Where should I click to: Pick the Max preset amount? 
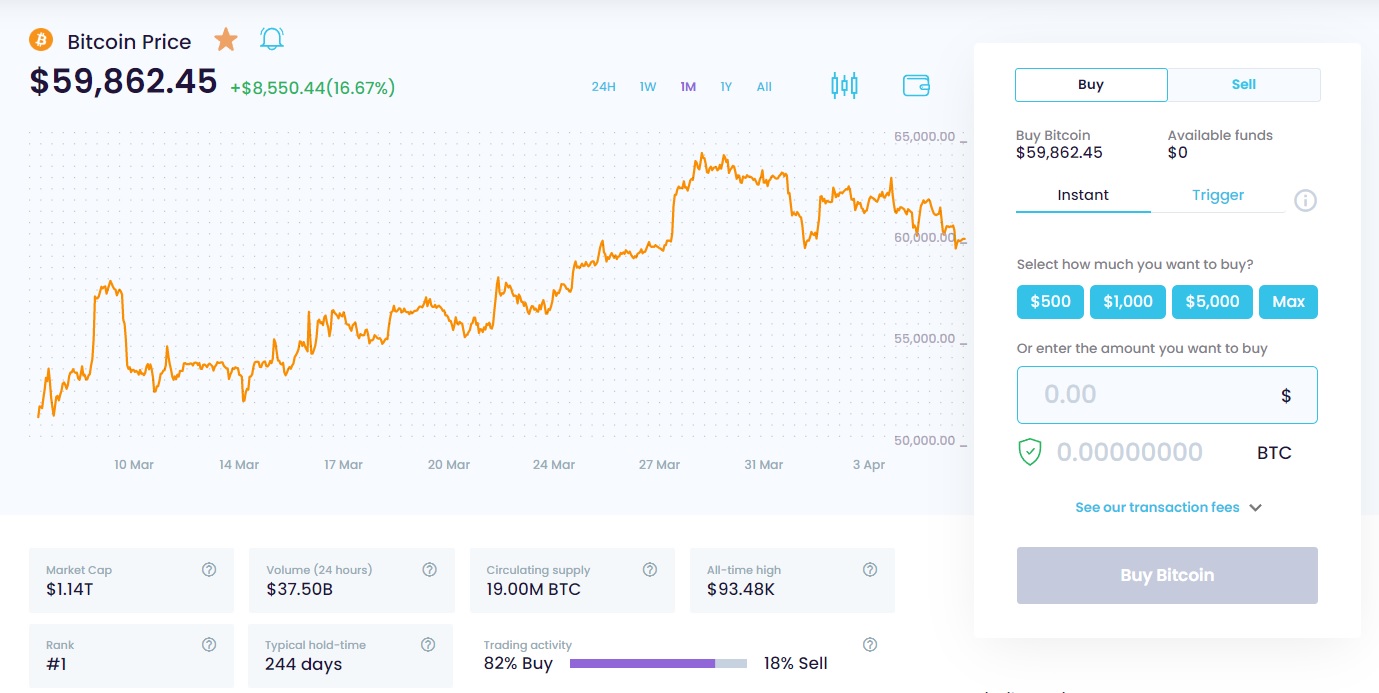1288,302
